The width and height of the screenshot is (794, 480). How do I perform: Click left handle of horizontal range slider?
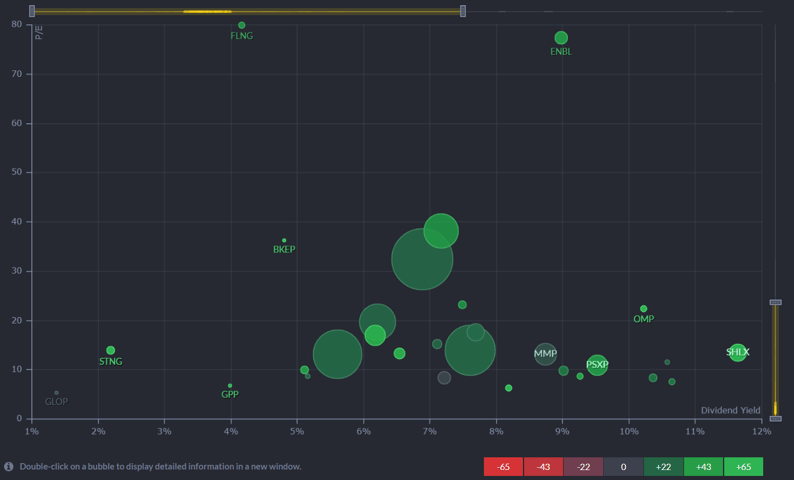(32, 11)
